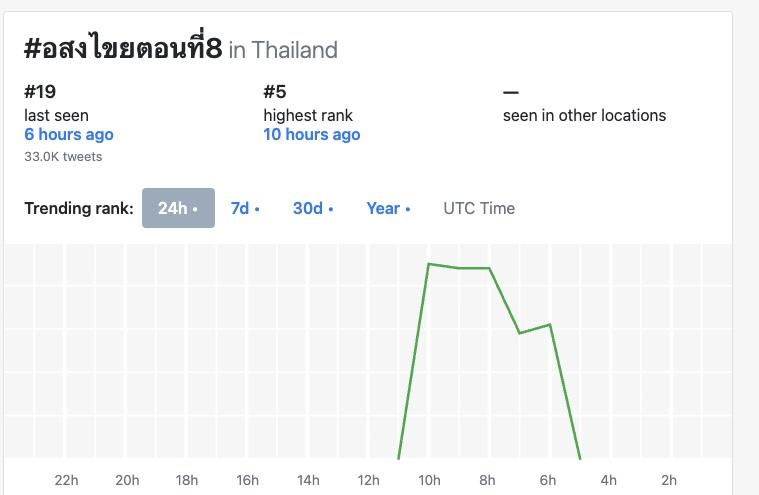The height and width of the screenshot is (495, 759).
Task: Click the #19 last seen rank
Action: [40, 92]
